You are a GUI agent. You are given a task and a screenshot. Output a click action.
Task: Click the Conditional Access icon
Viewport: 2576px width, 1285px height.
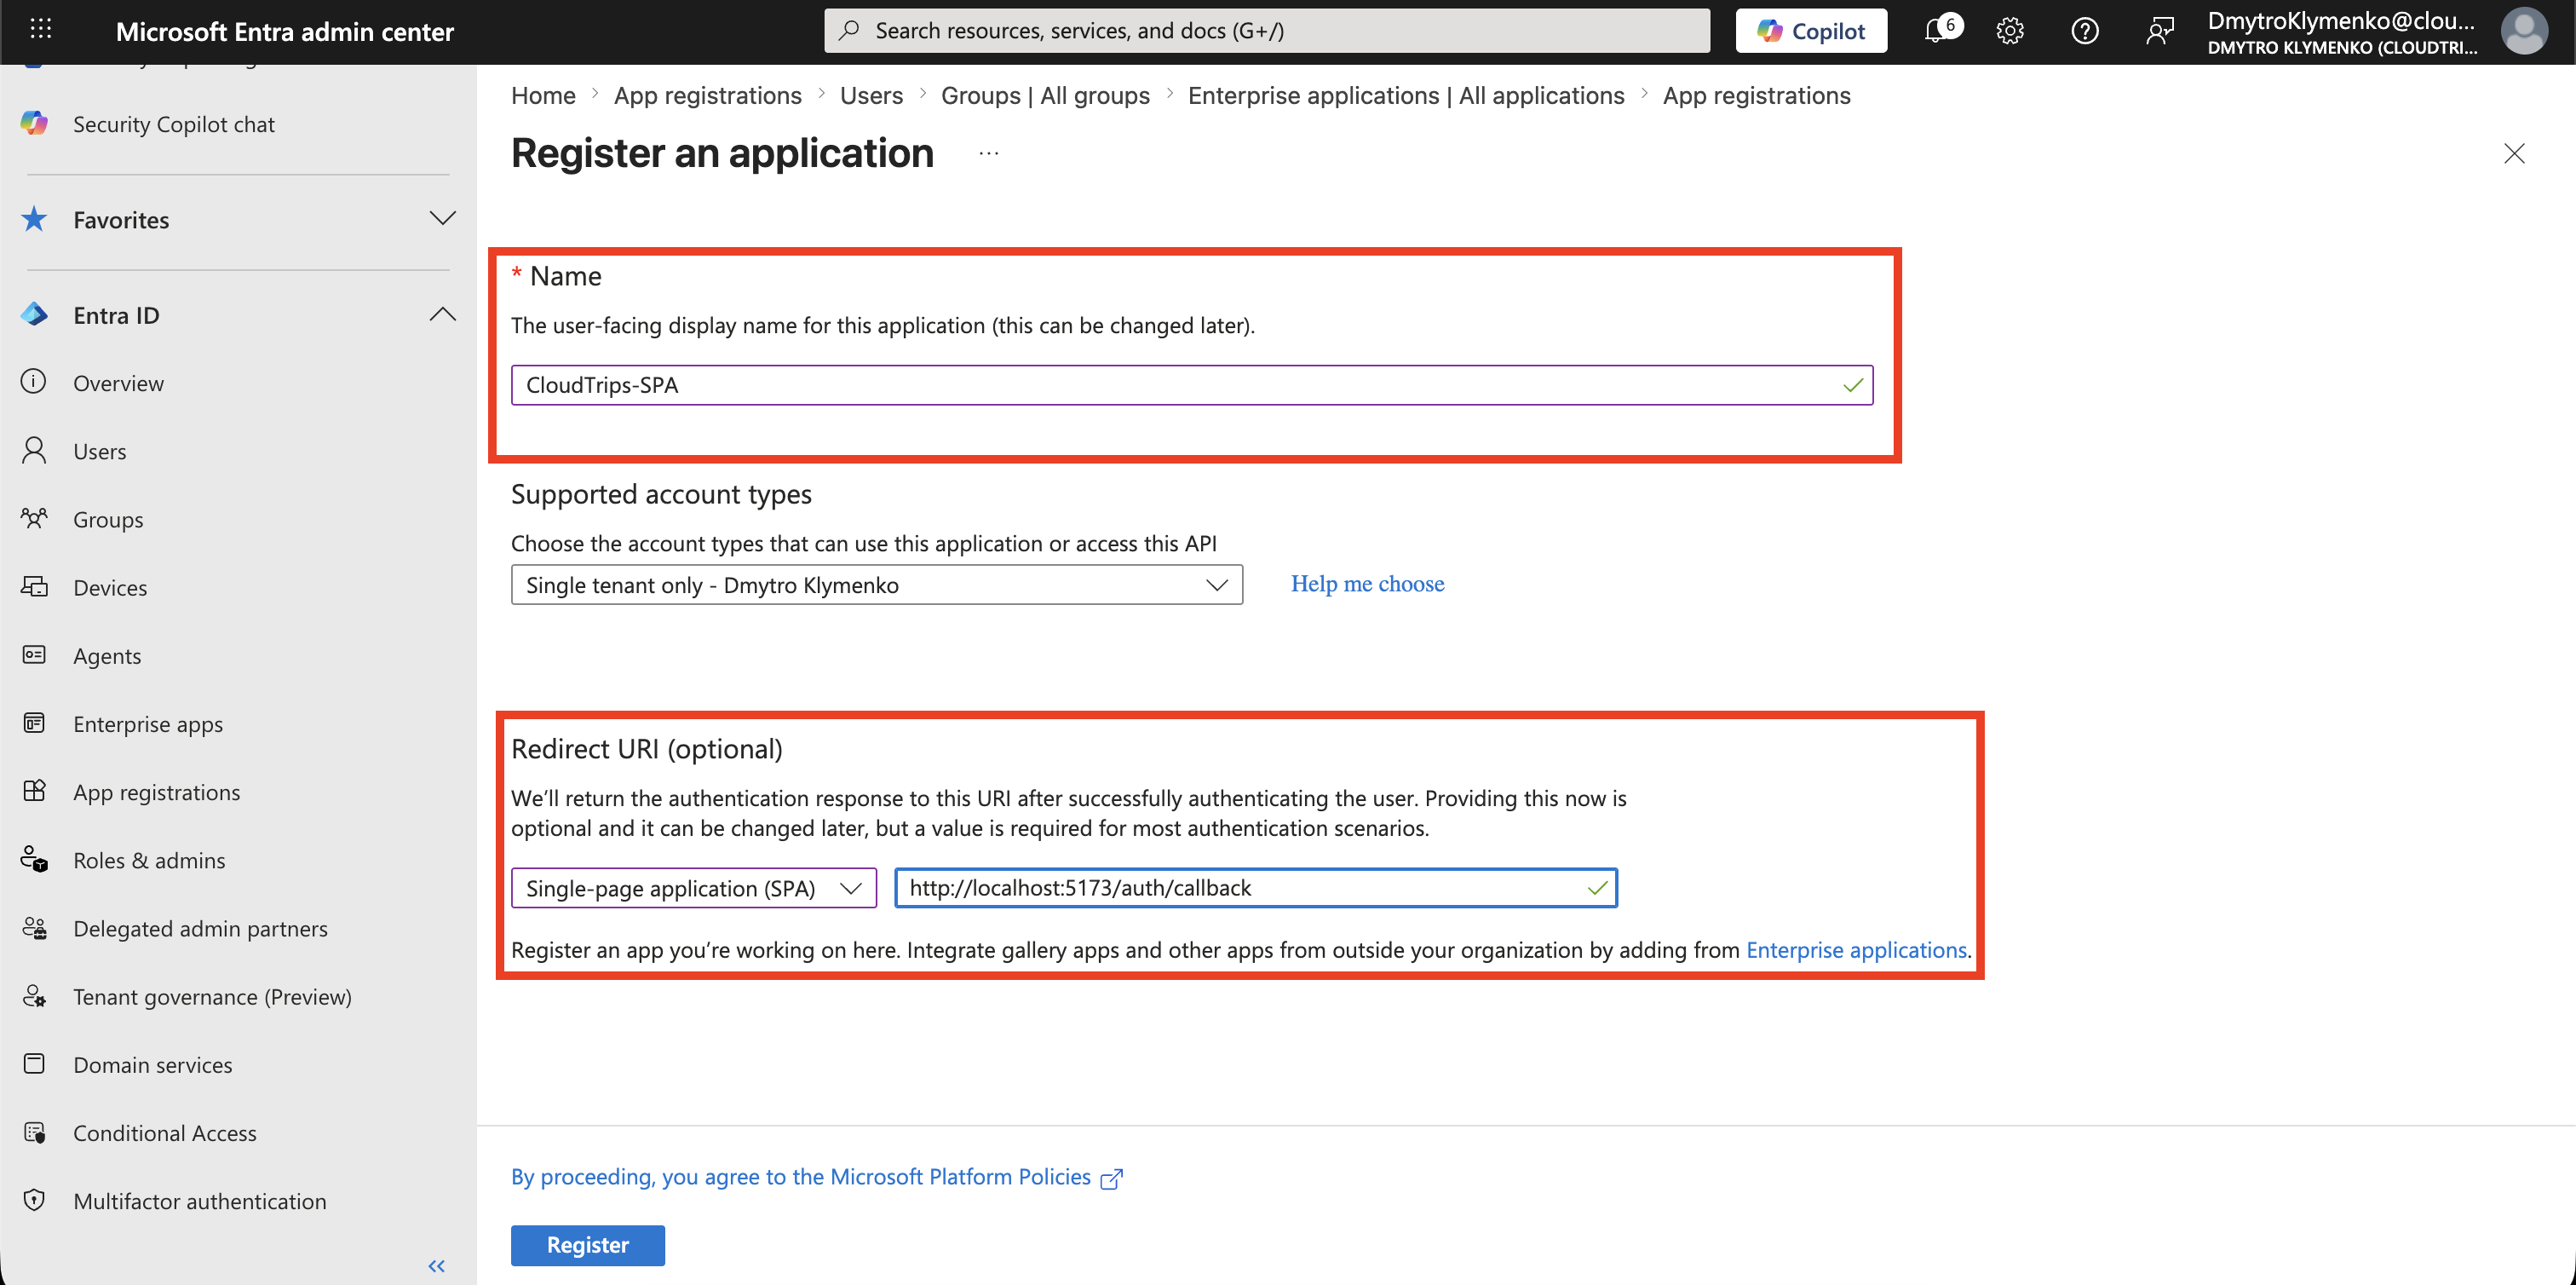(34, 1132)
